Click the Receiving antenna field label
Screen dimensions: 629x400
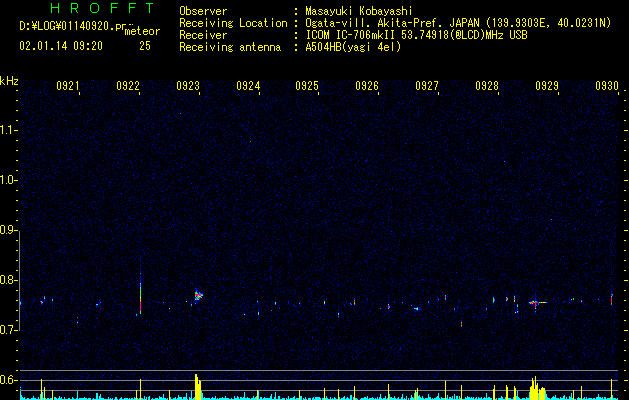(x=230, y=47)
